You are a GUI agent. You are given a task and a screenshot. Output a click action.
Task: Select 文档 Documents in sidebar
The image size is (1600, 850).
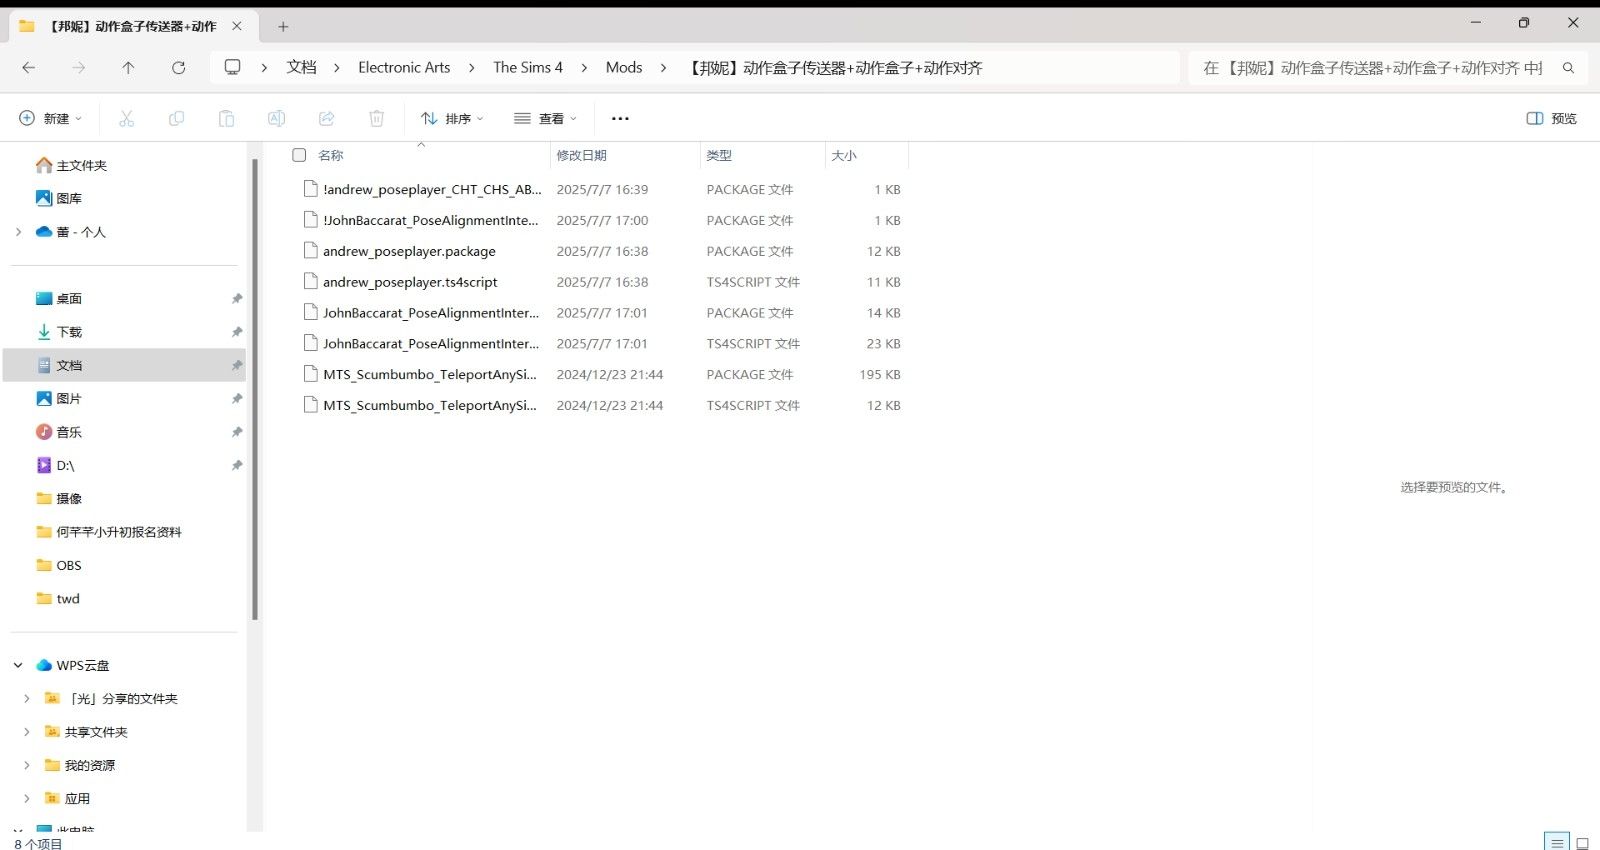(125, 365)
